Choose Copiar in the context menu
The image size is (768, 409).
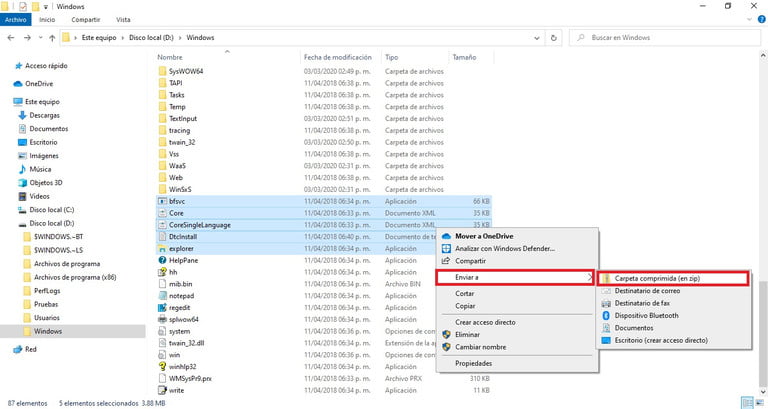click(517, 306)
